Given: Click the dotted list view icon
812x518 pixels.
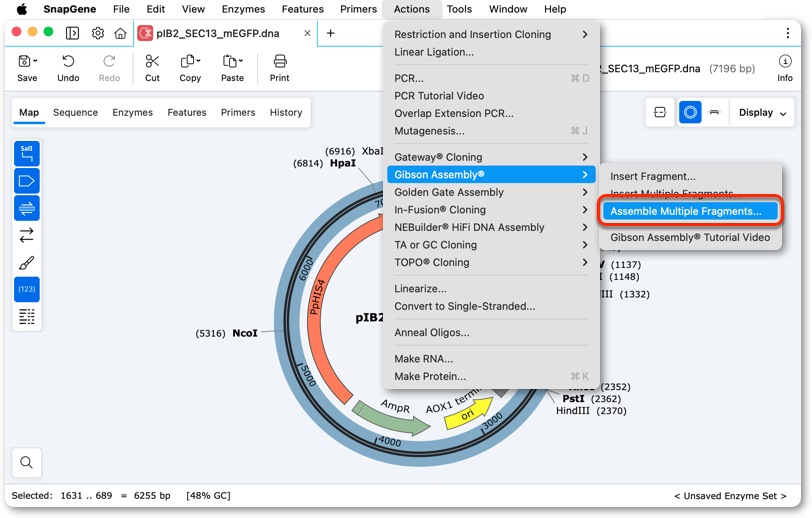Looking at the screenshot, I should (x=26, y=316).
